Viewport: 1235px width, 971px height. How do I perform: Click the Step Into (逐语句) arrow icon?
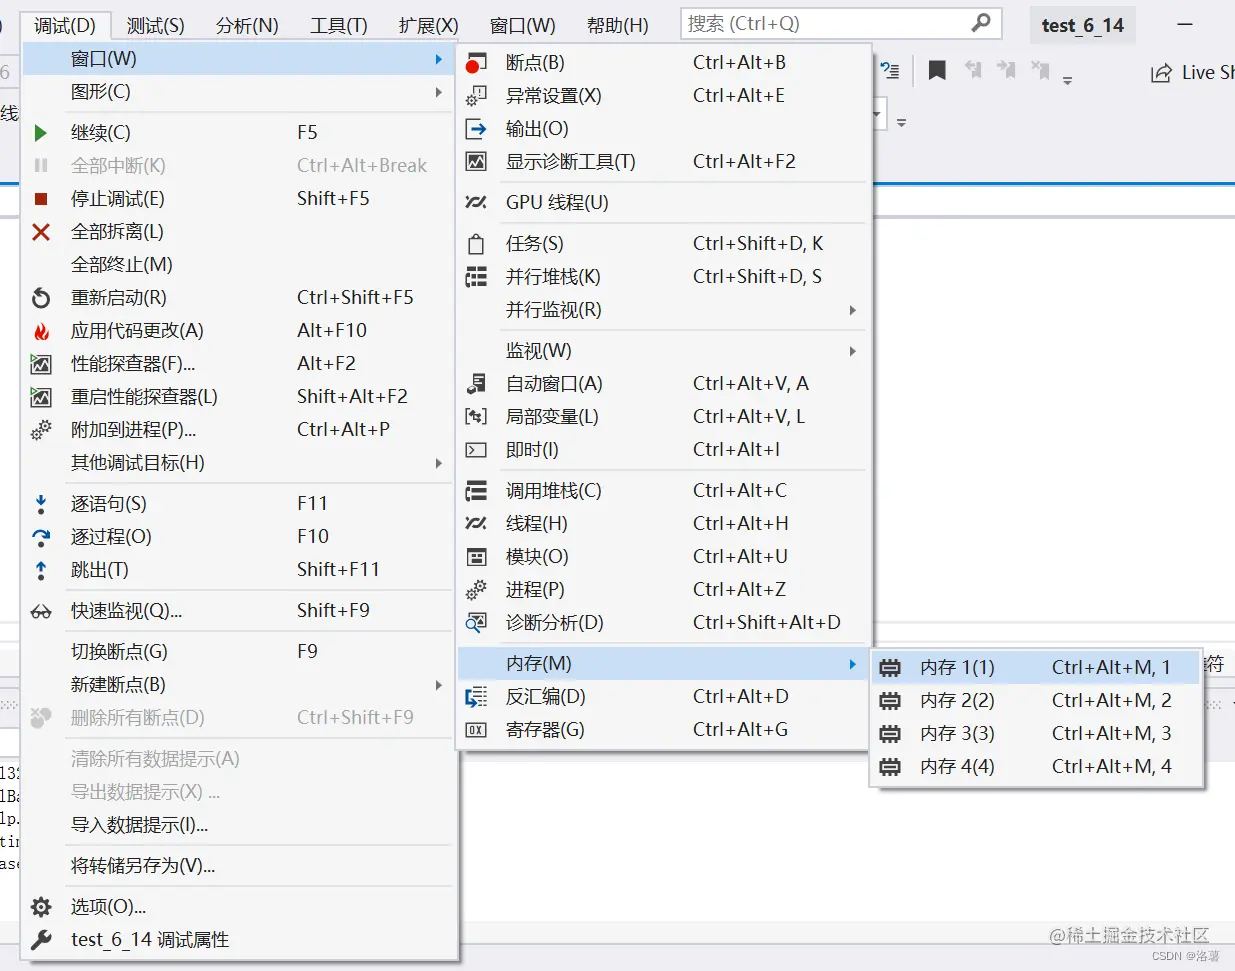click(x=41, y=504)
